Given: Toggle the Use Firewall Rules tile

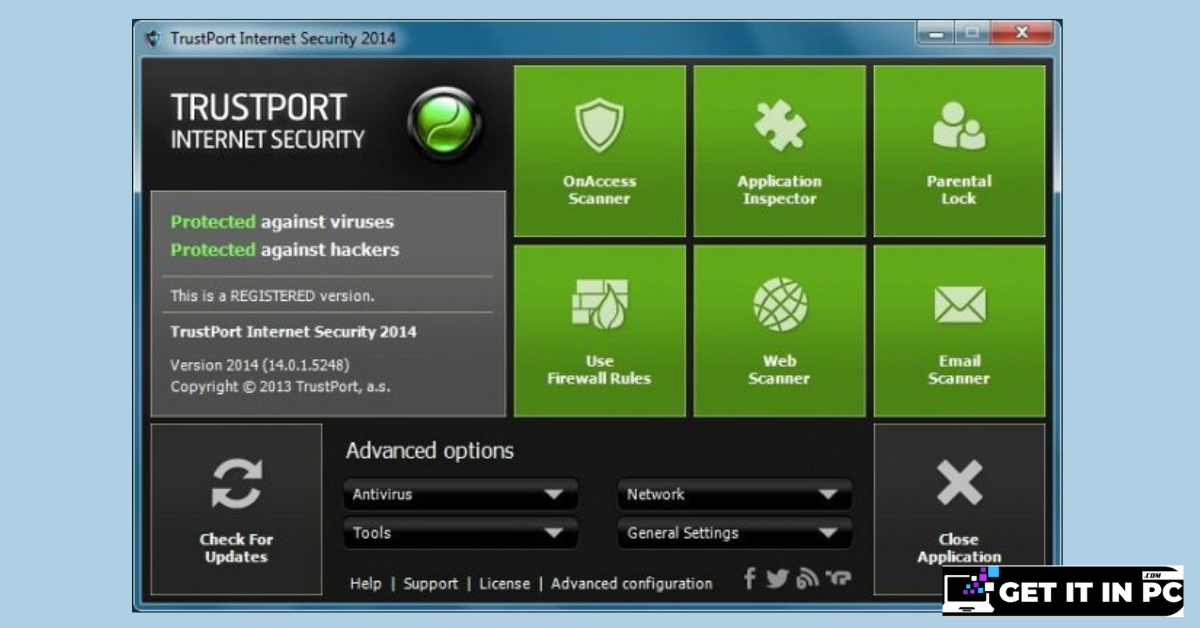Looking at the screenshot, I should coord(600,331).
